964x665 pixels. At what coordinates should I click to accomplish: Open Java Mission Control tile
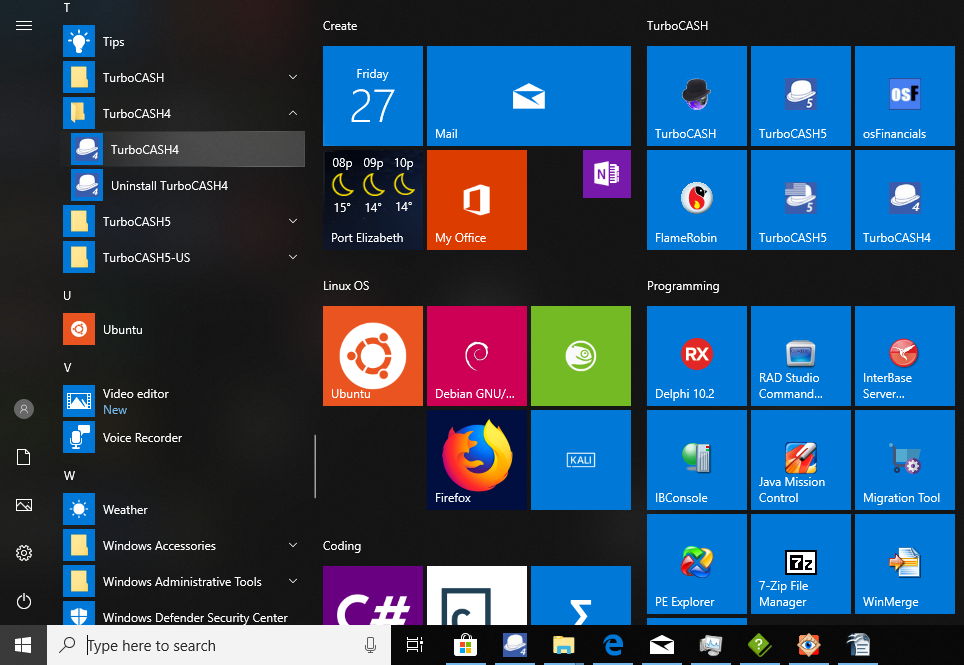point(800,460)
